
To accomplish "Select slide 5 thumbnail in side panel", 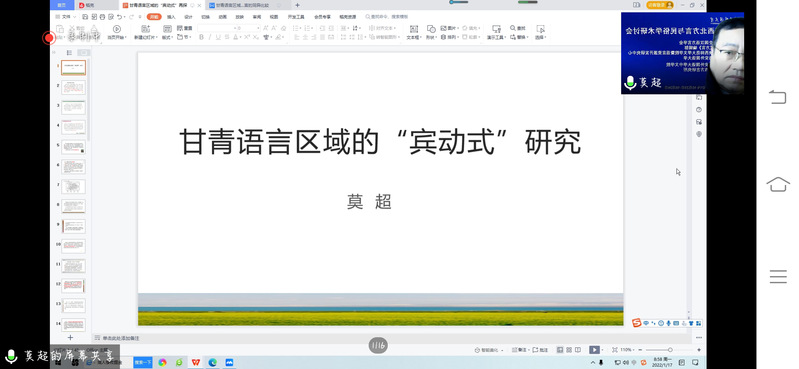I will click(x=73, y=147).
